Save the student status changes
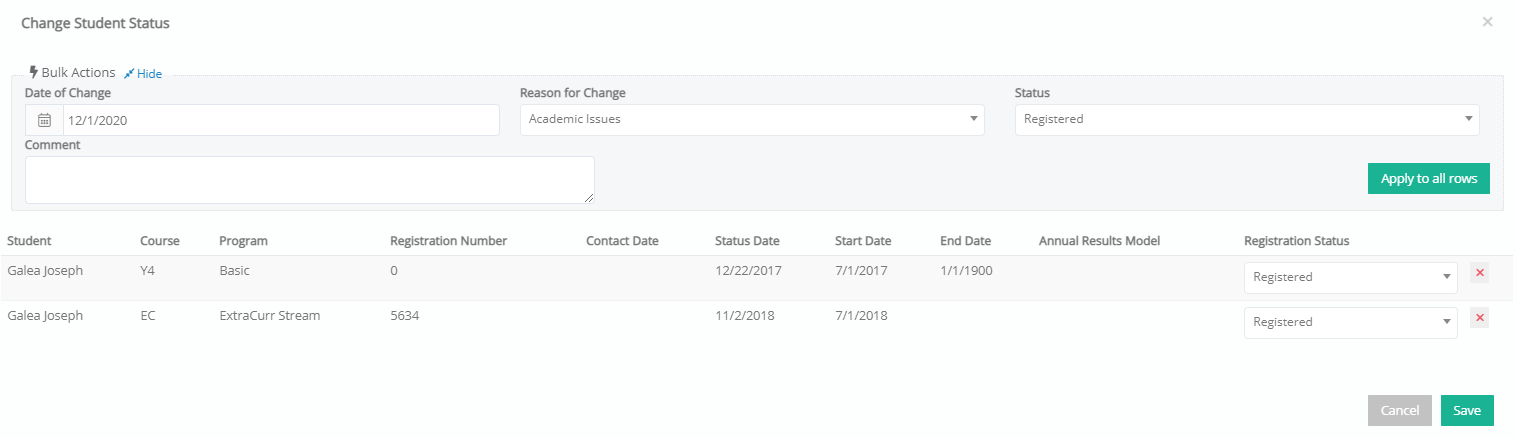This screenshot has height=438, width=1517. 1467,411
